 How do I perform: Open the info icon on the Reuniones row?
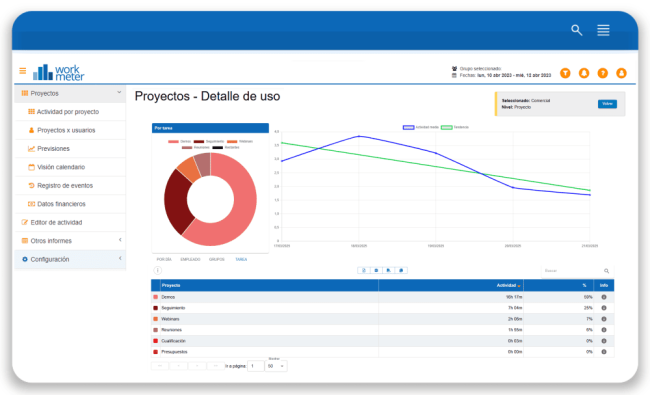[604, 330]
